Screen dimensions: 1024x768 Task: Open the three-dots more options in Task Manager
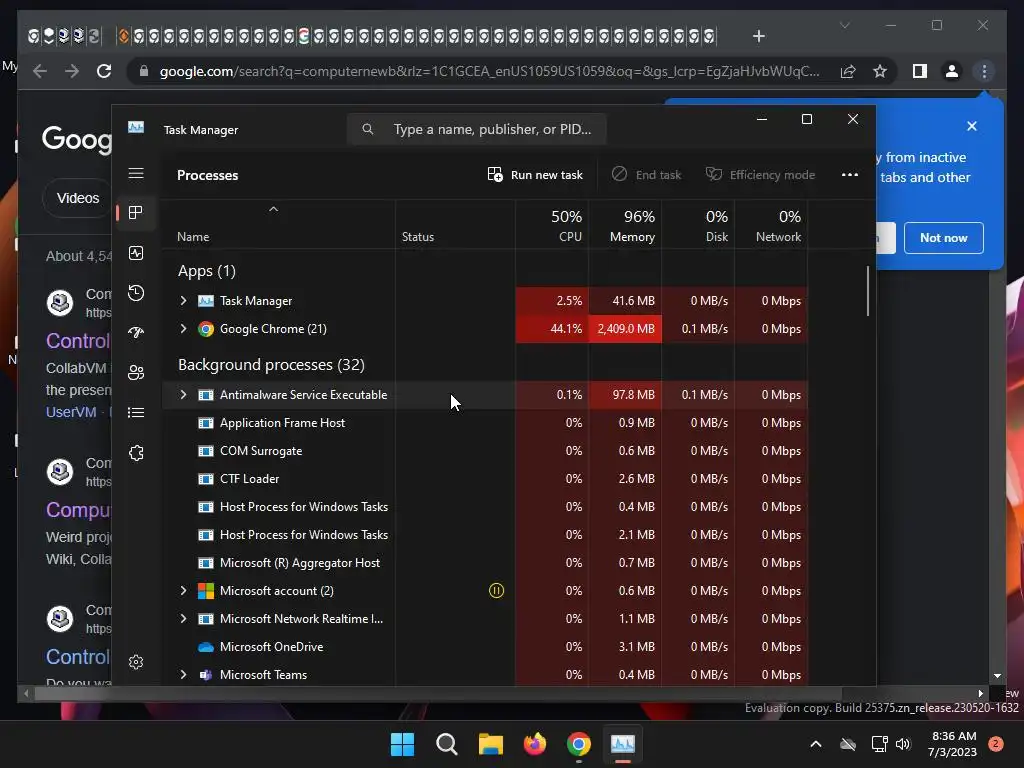click(x=850, y=174)
